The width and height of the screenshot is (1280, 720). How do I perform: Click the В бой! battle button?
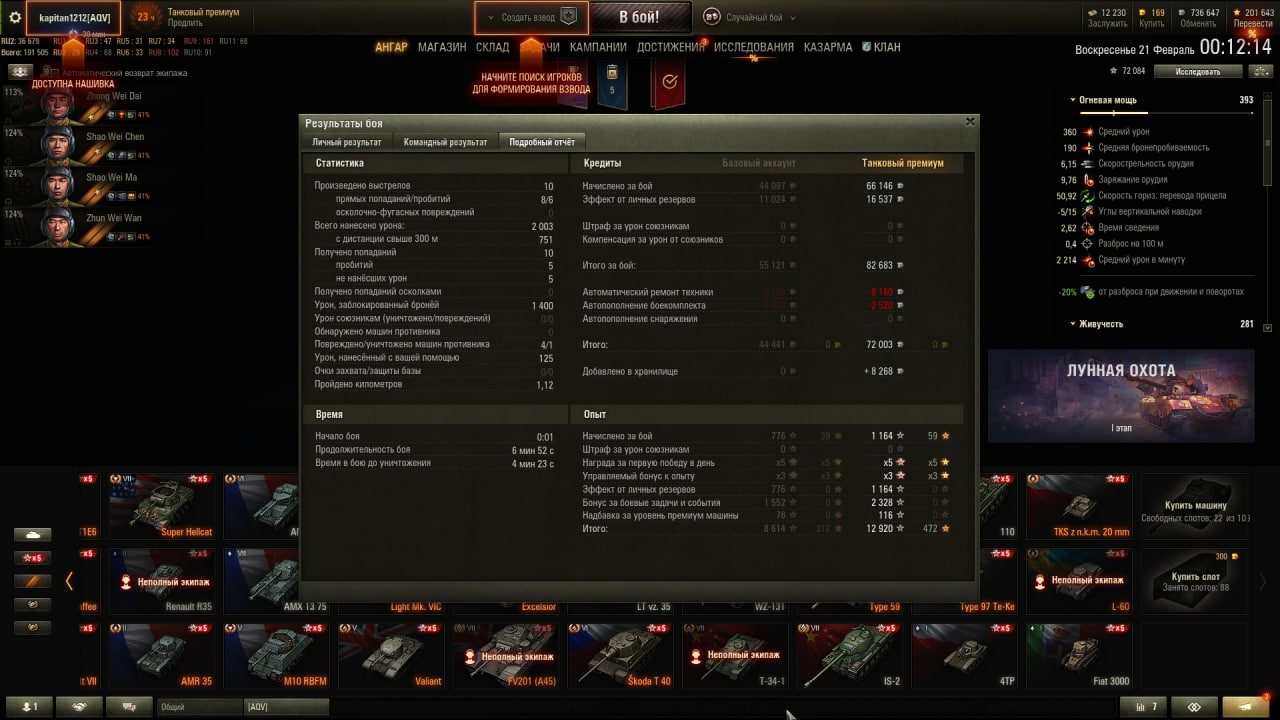coord(639,17)
